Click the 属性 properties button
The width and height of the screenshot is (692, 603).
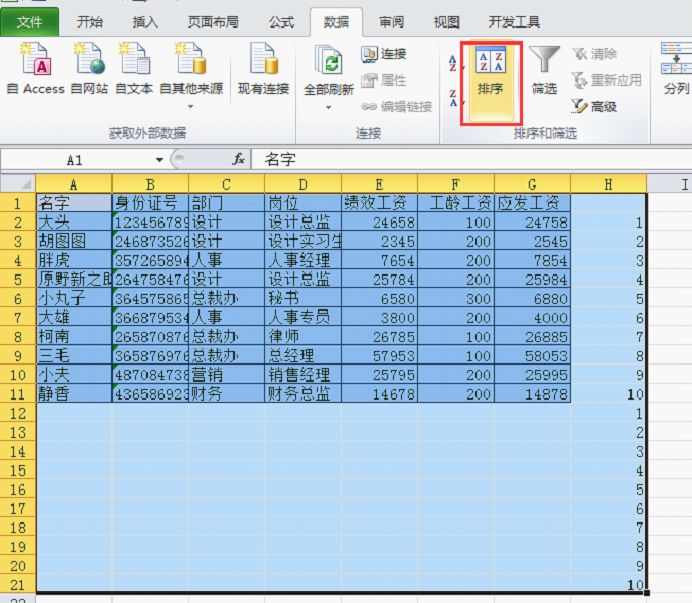click(384, 80)
